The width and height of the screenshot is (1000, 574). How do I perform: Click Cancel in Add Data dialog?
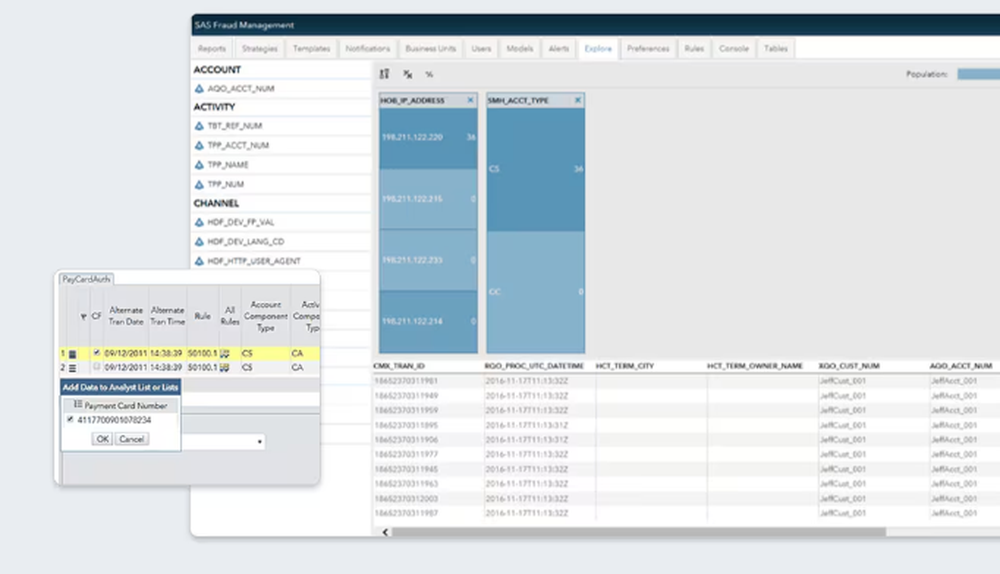tap(131, 439)
